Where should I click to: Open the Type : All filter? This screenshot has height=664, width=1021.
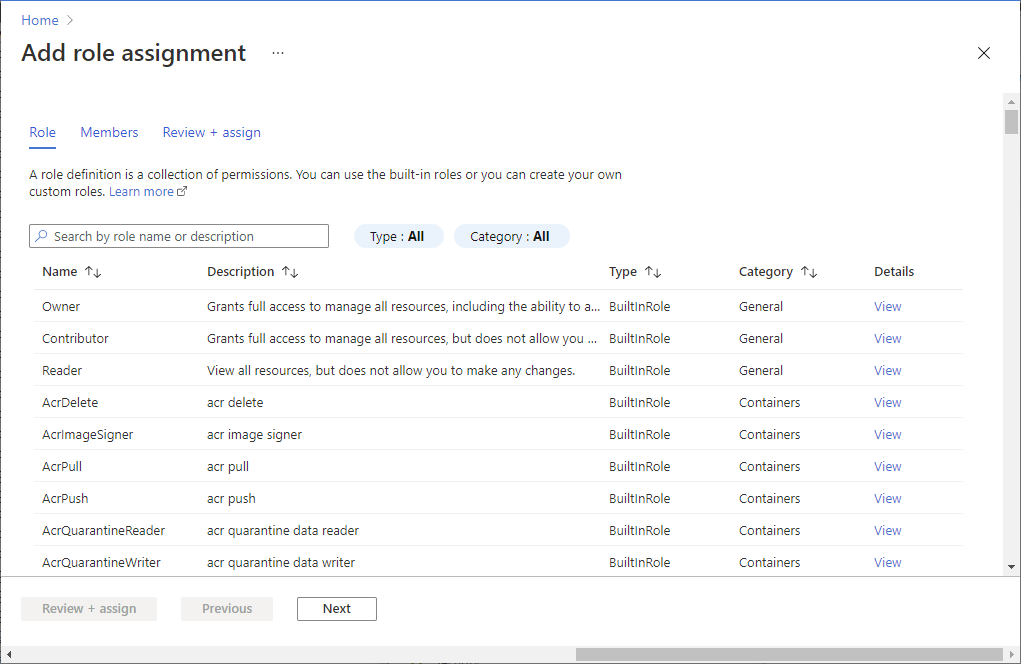point(398,235)
